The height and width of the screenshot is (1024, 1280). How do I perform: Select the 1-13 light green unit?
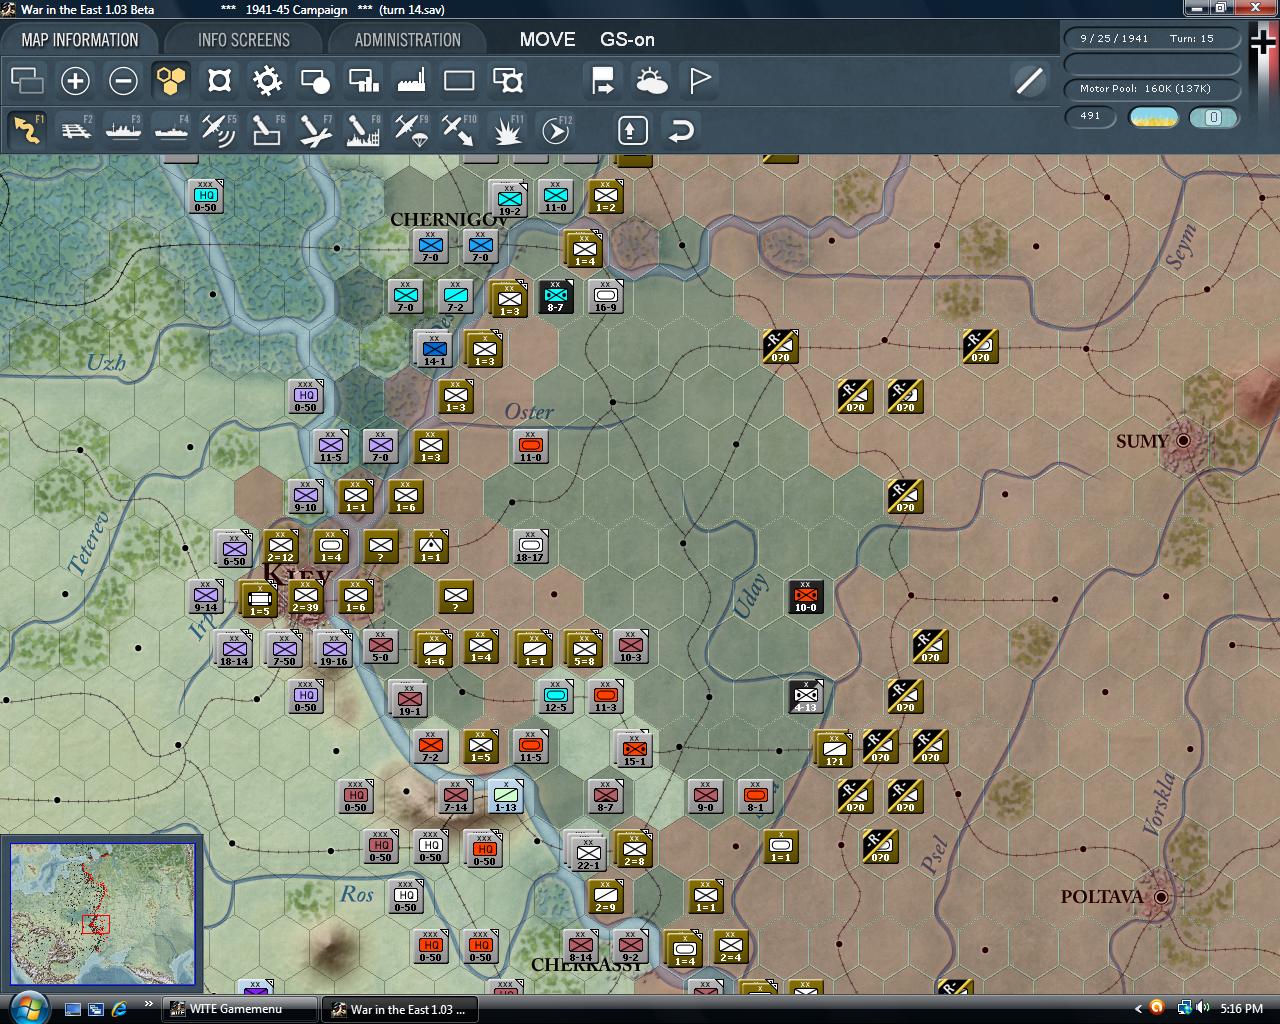click(505, 797)
